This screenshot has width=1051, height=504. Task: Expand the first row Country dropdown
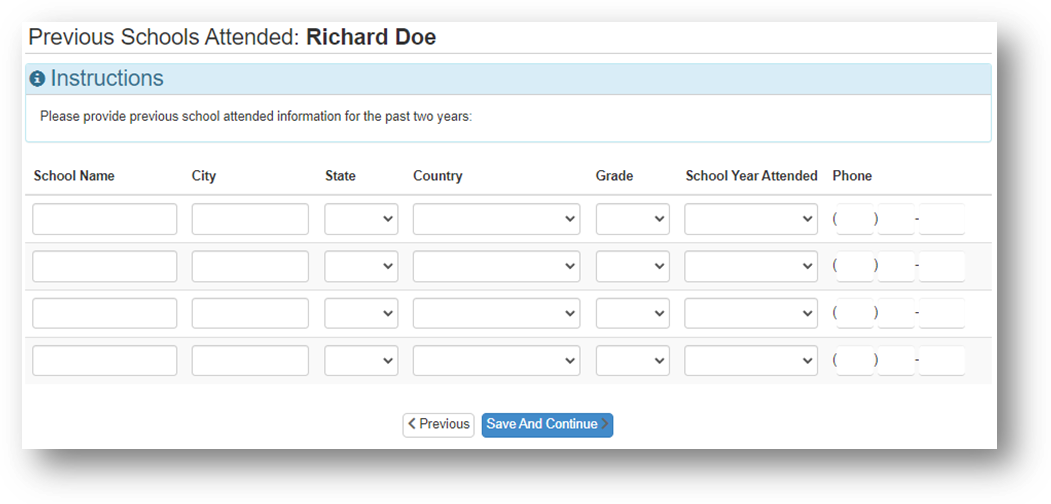497,219
